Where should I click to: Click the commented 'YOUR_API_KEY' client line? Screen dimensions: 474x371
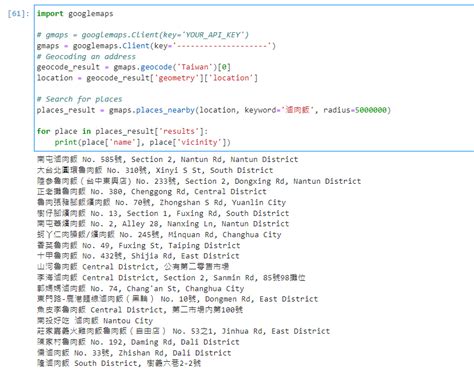[x=143, y=35]
